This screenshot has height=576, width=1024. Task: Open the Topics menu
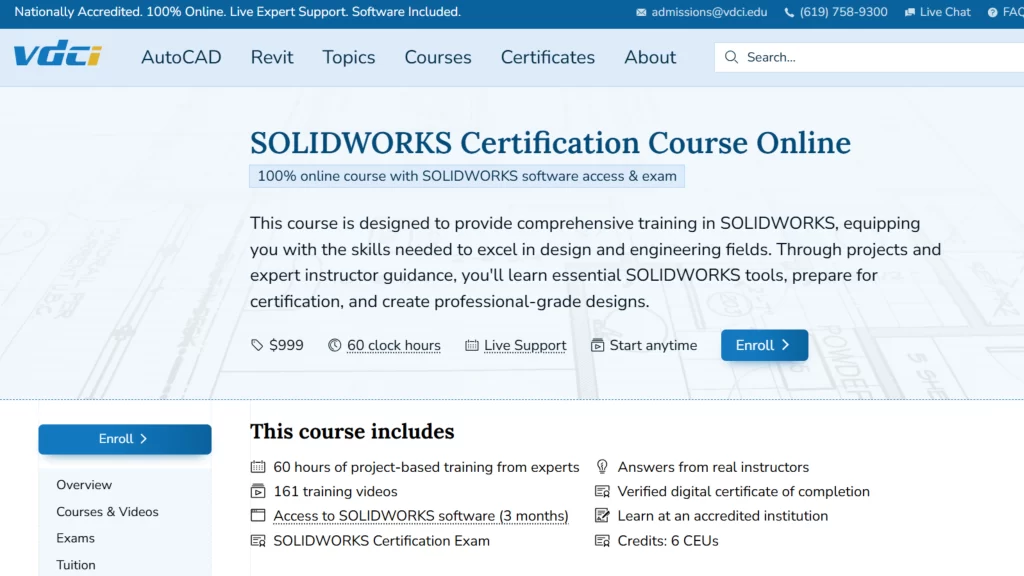349,57
